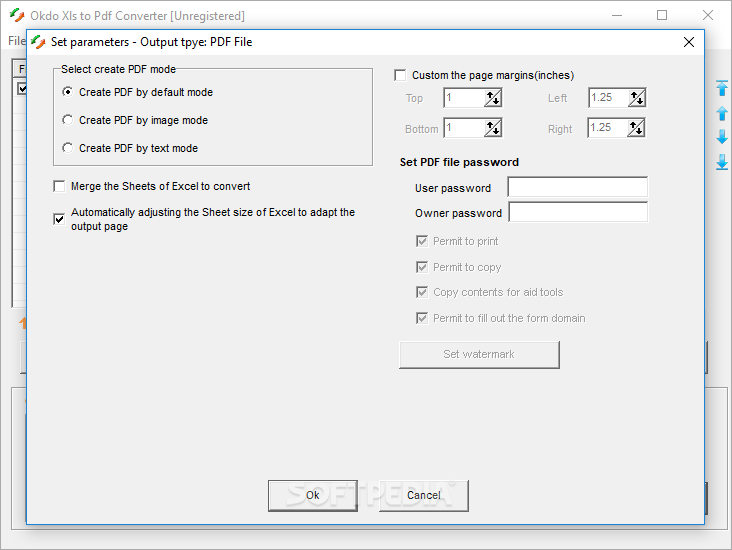Toggle automatic Sheet size adjusting checkbox
The width and height of the screenshot is (732, 550).
(x=59, y=219)
